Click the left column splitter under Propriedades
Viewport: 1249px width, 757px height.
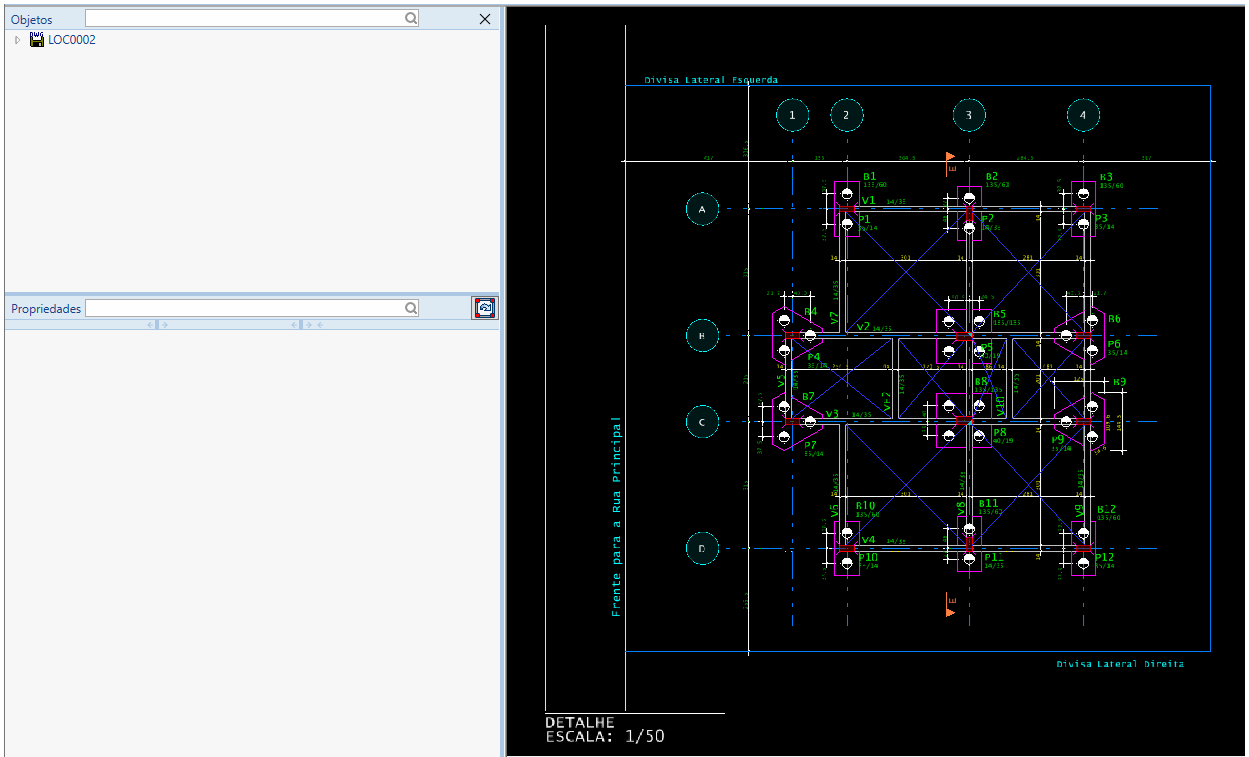(x=158, y=325)
